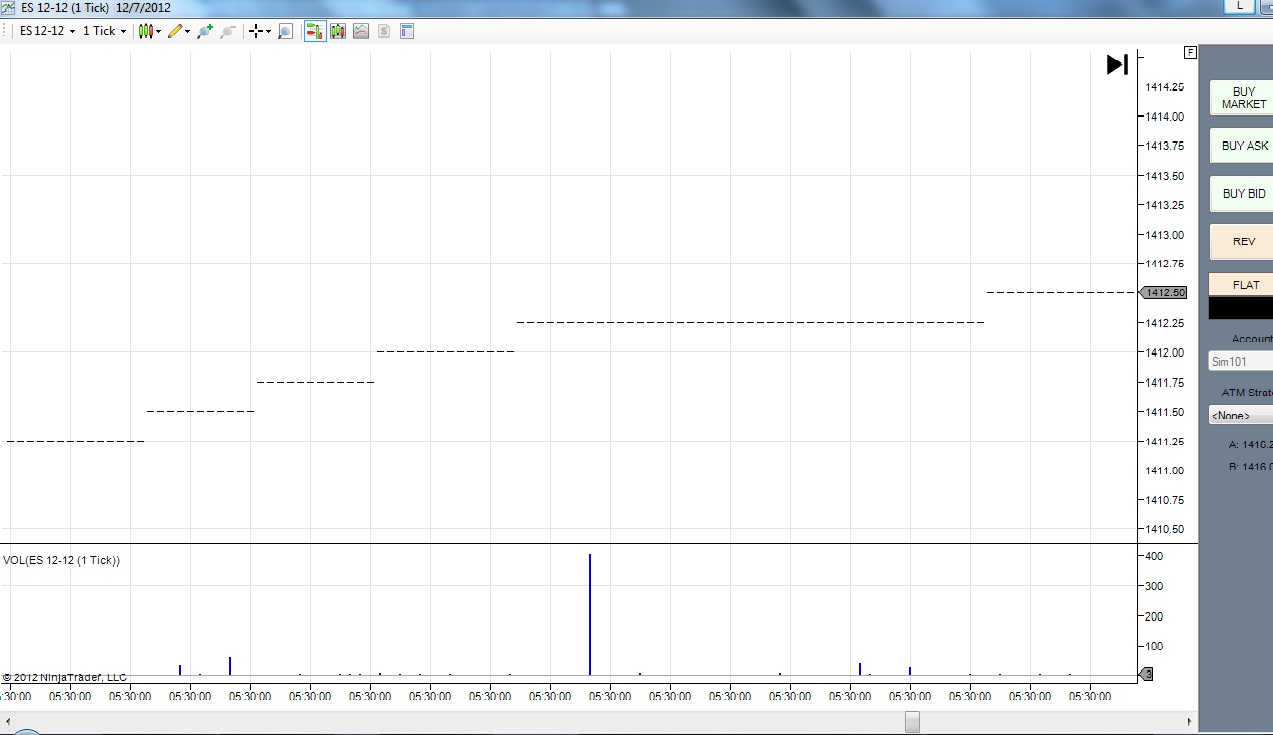Select the pencil drawing tools icon

pyautogui.click(x=175, y=31)
